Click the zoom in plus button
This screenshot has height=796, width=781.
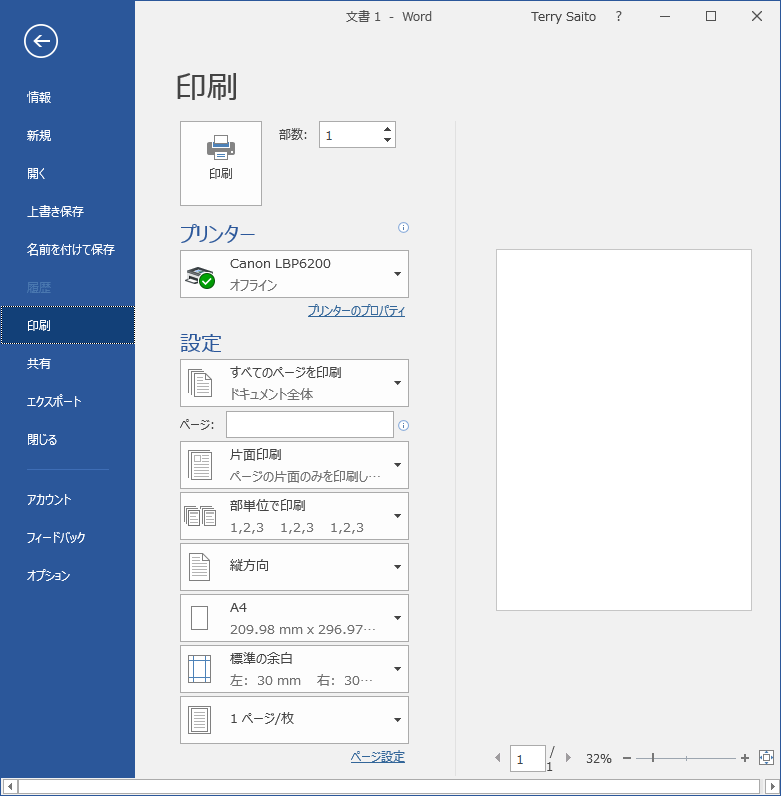[744, 758]
